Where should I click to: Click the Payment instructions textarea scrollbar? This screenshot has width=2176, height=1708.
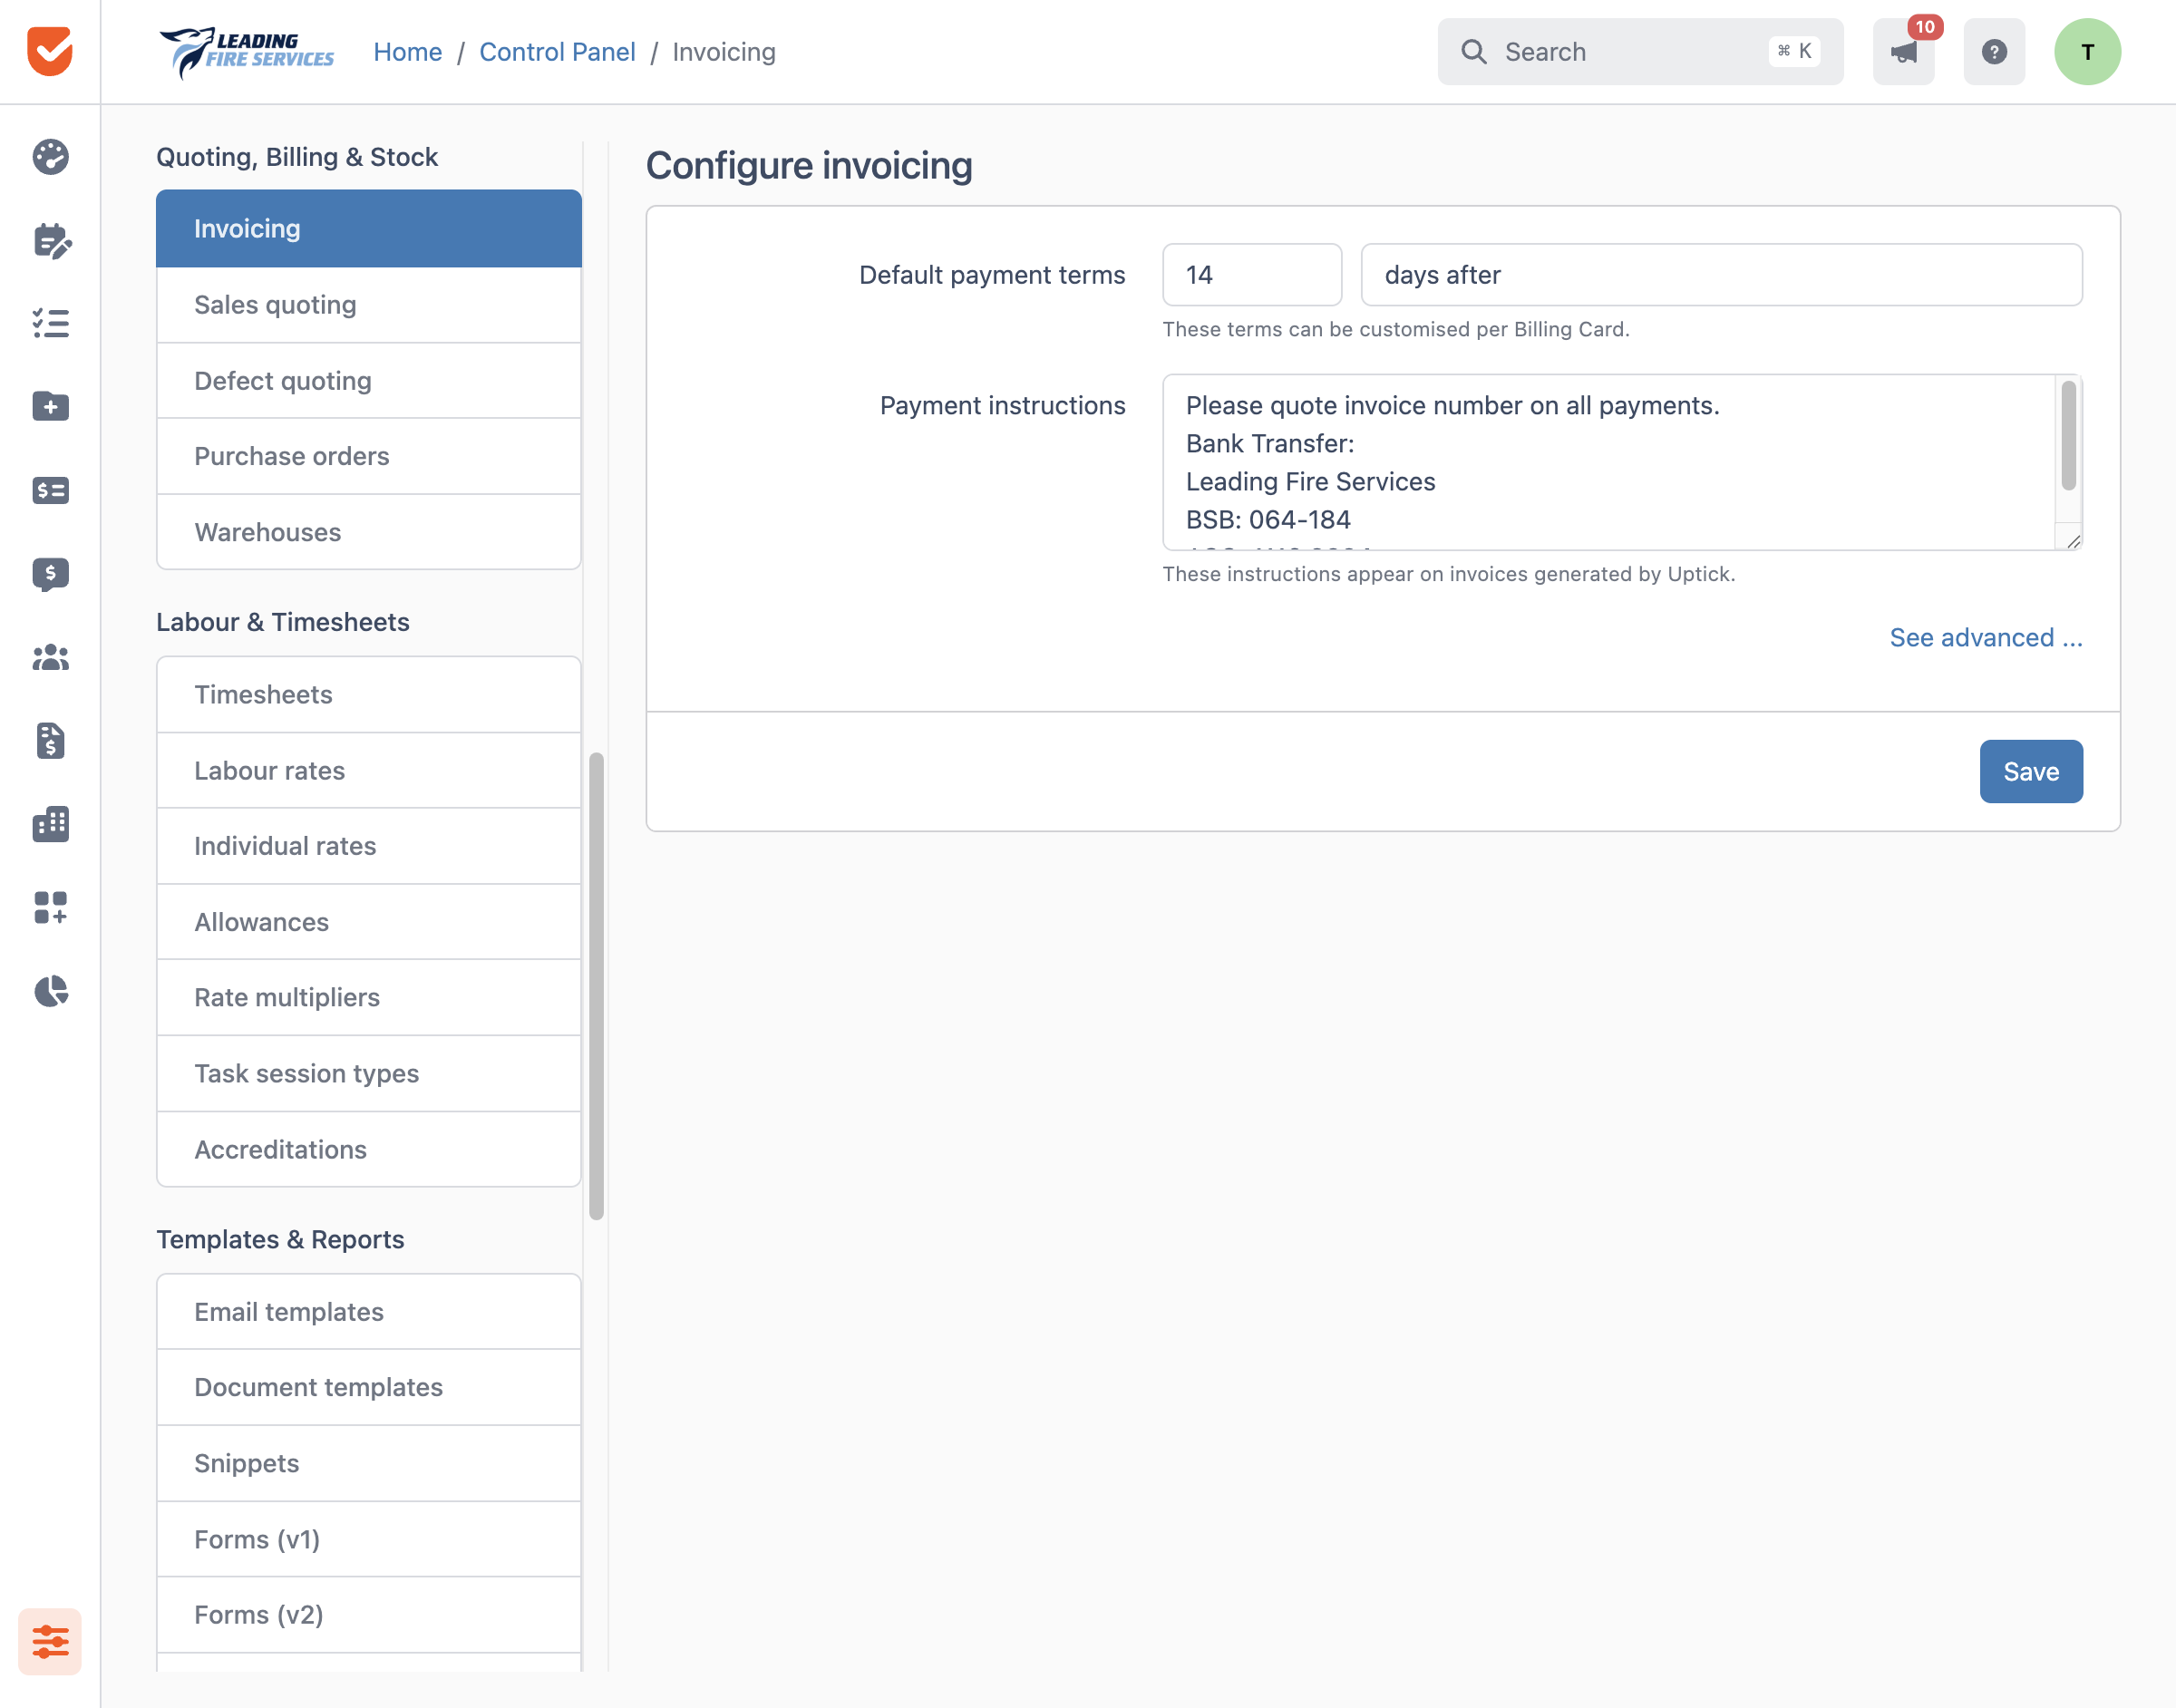[x=2068, y=437]
